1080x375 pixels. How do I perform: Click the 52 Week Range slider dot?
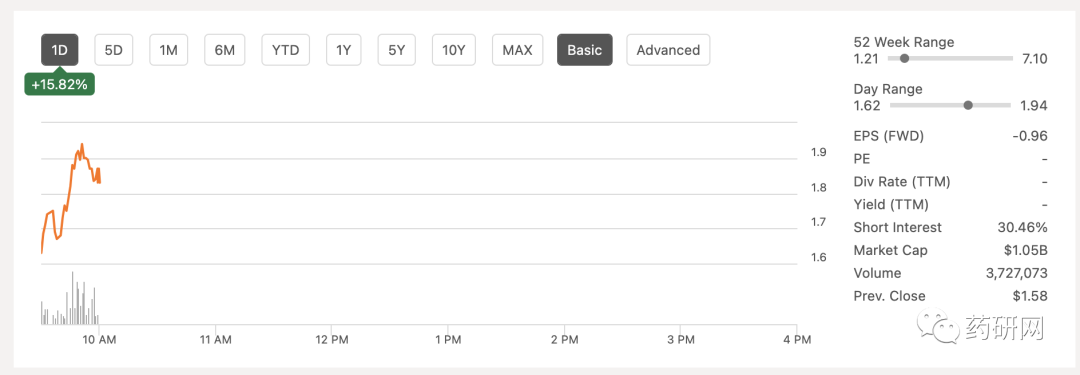pyautogui.click(x=904, y=59)
